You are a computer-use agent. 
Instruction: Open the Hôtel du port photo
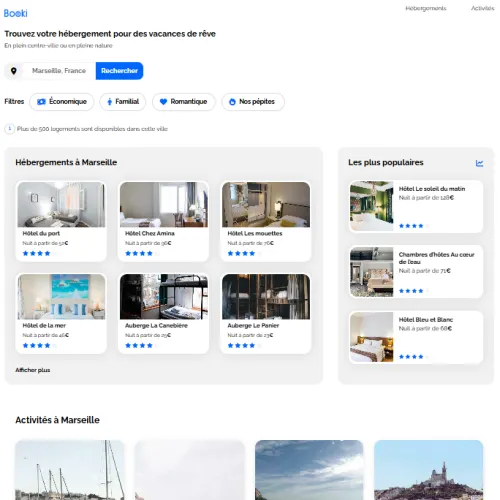pyautogui.click(x=61, y=204)
